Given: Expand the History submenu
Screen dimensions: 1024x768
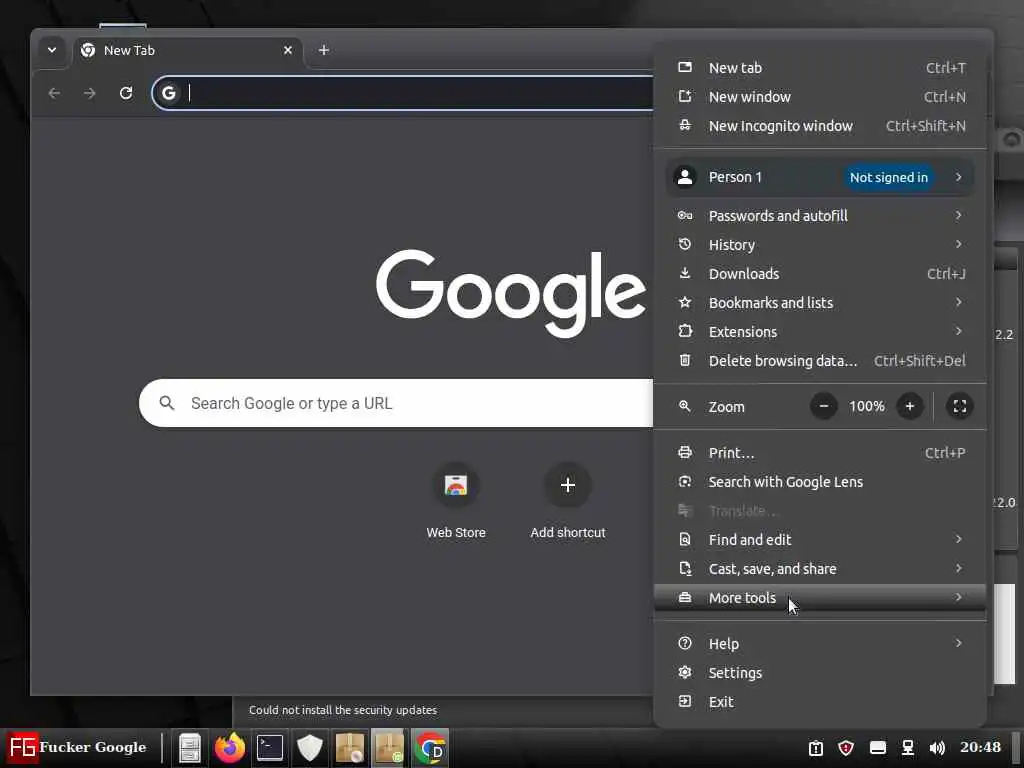Looking at the screenshot, I should (820, 244).
